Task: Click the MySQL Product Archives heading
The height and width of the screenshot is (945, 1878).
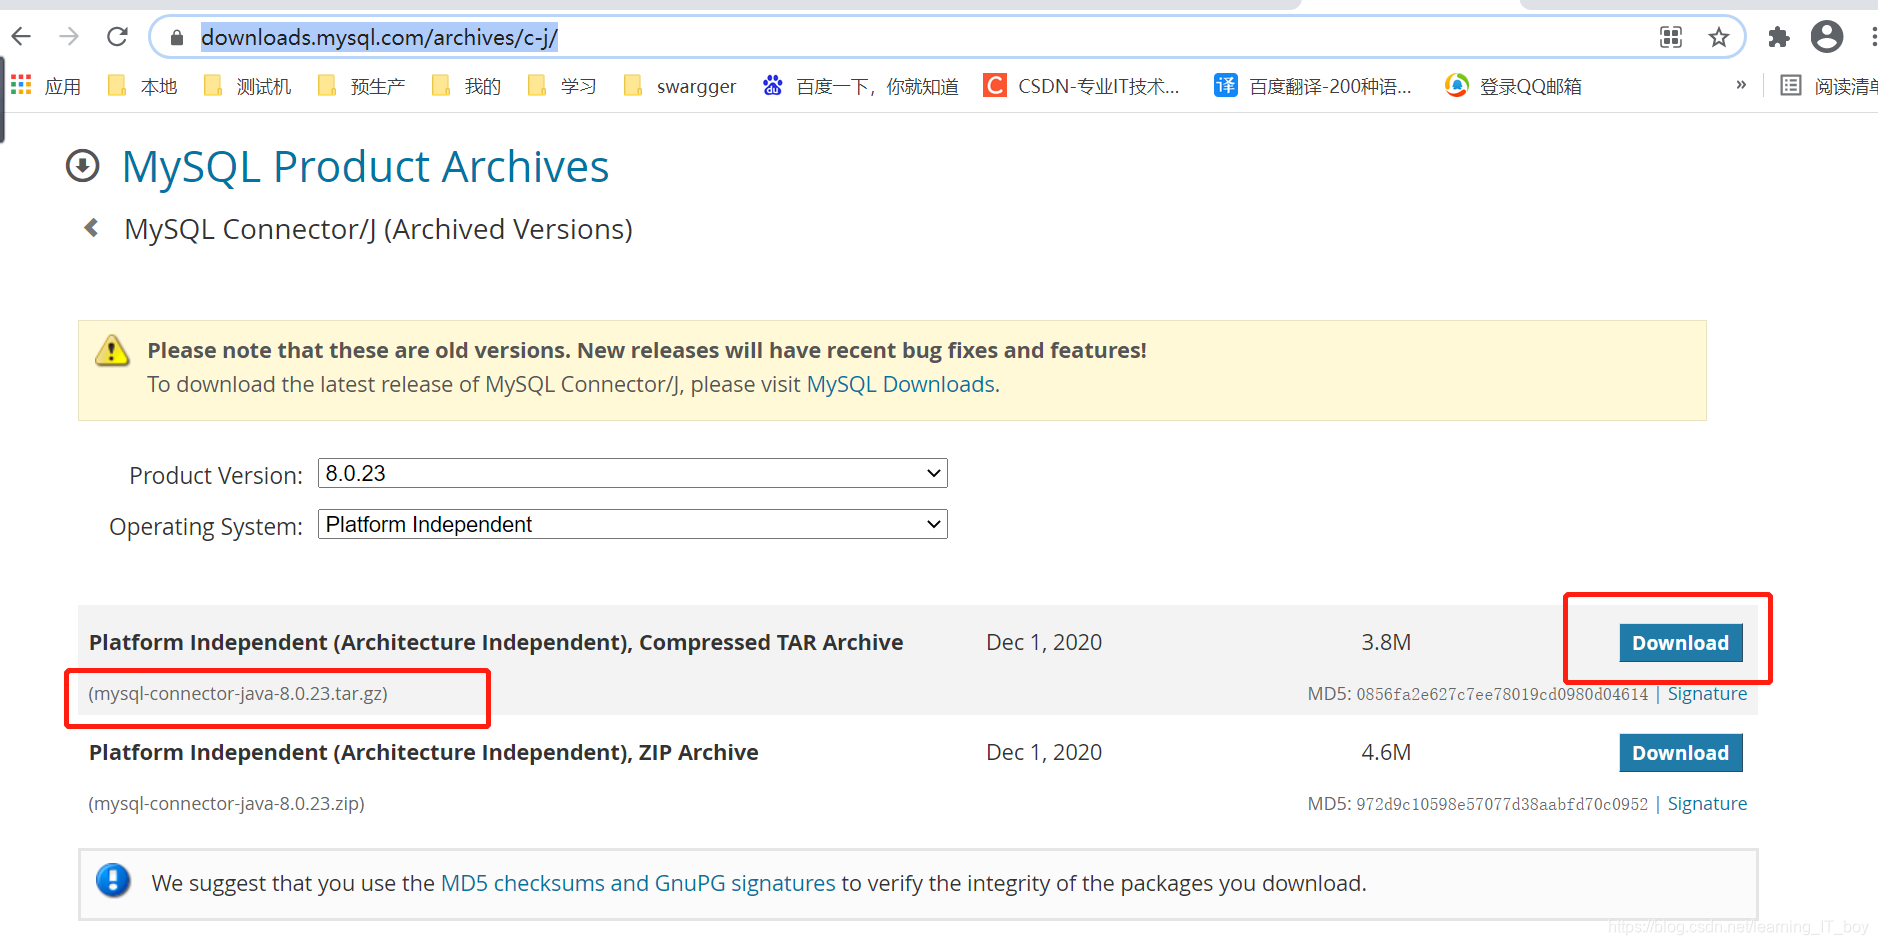Action: [x=365, y=167]
